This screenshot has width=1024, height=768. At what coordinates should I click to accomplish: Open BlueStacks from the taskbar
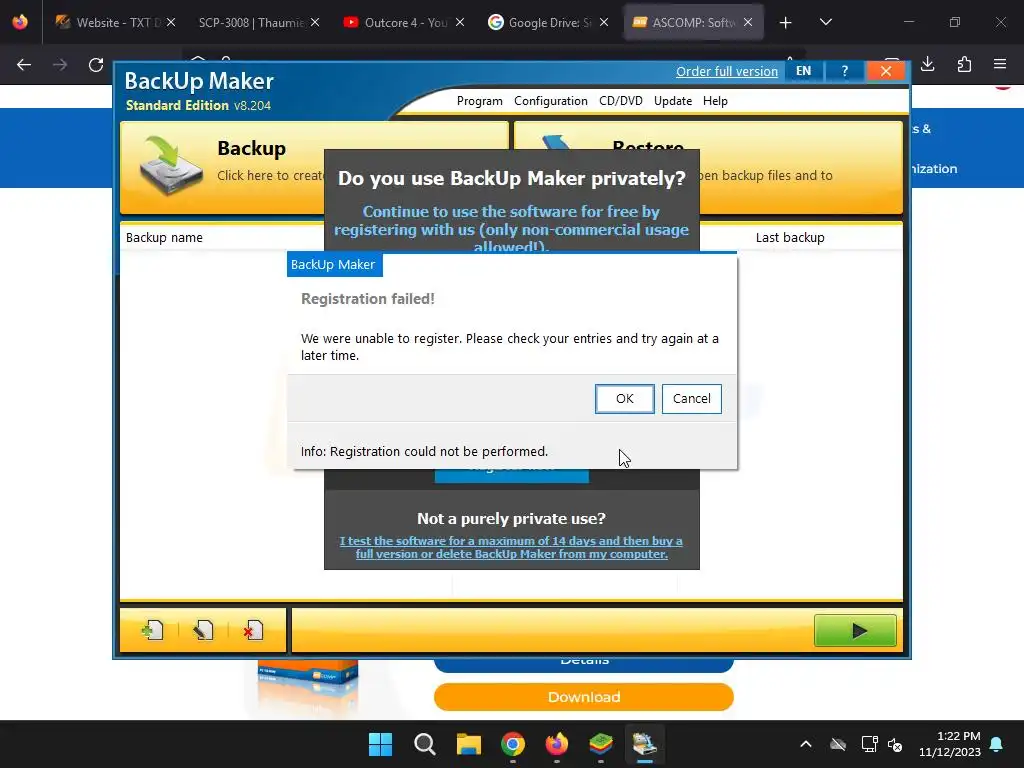click(600, 744)
